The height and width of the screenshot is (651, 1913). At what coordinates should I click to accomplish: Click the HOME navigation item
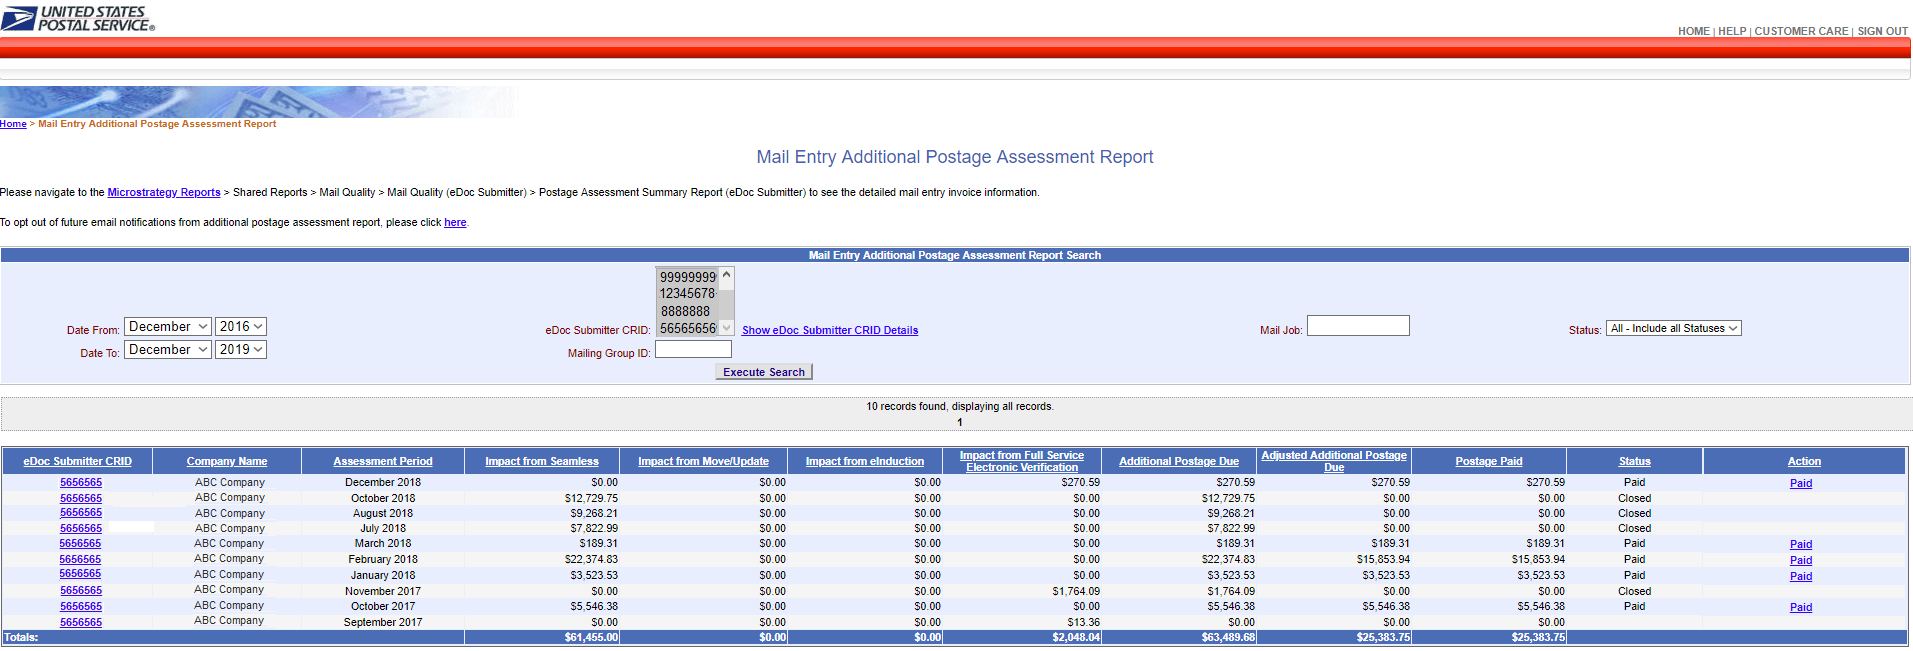click(1693, 32)
